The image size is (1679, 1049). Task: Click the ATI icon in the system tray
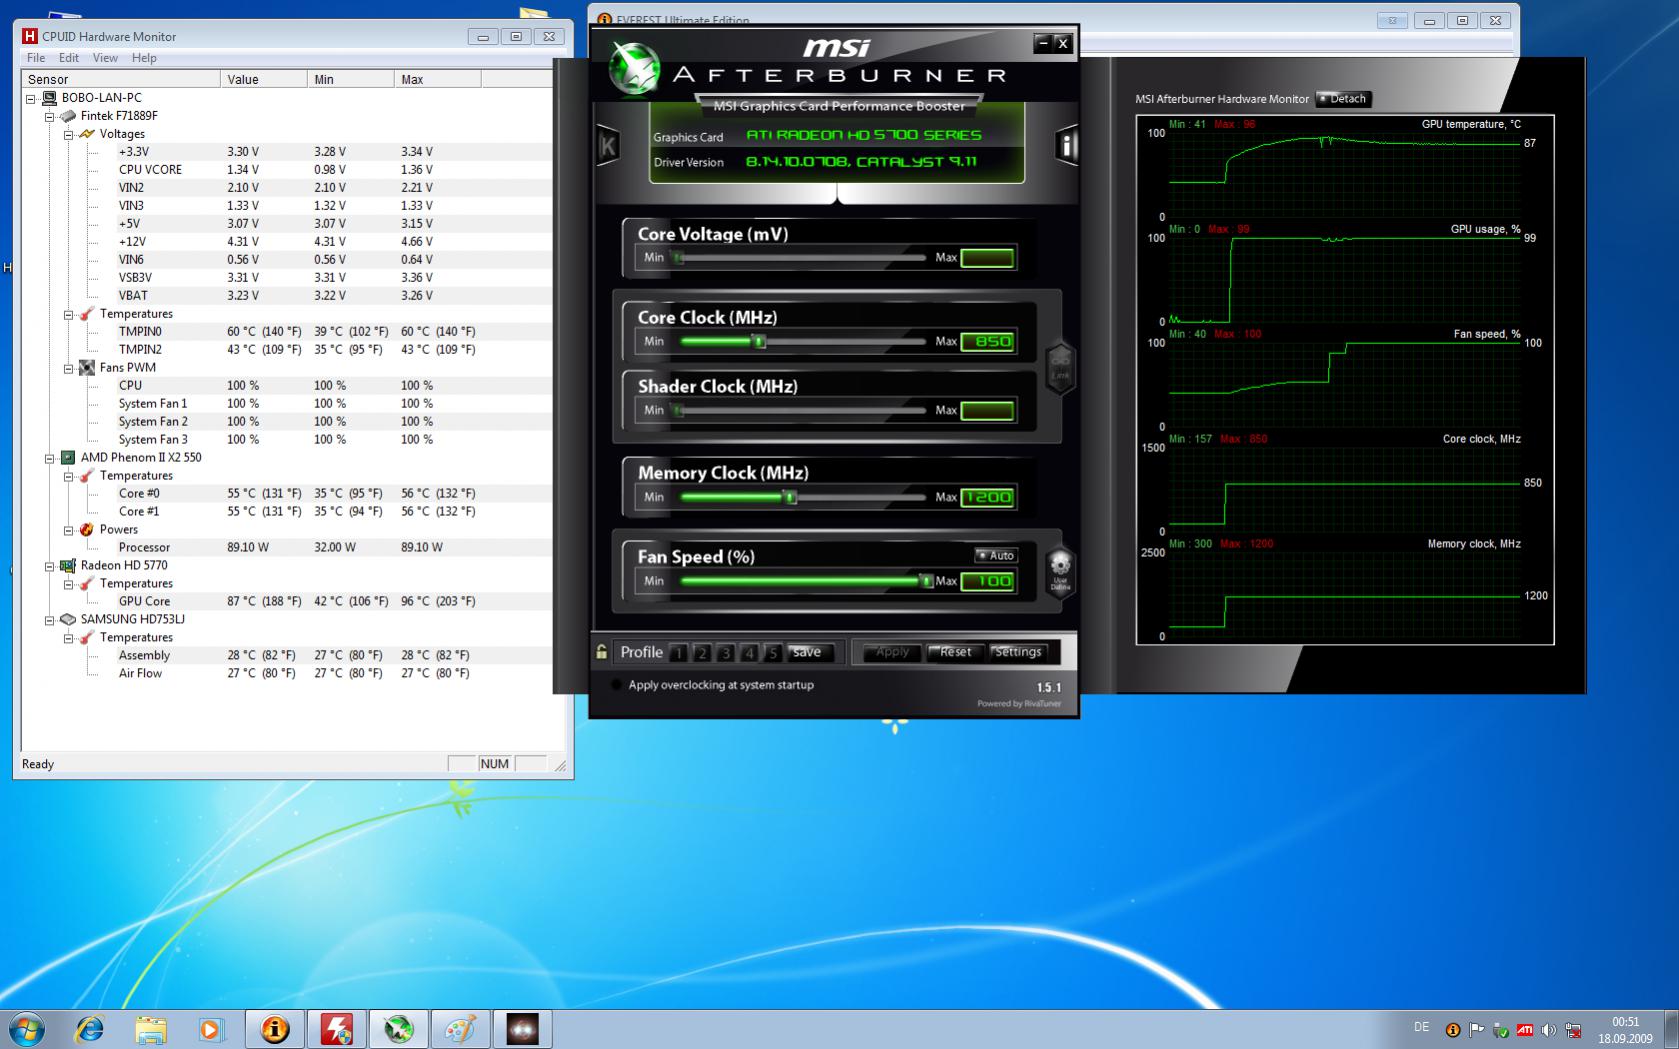pyautogui.click(x=1525, y=1030)
